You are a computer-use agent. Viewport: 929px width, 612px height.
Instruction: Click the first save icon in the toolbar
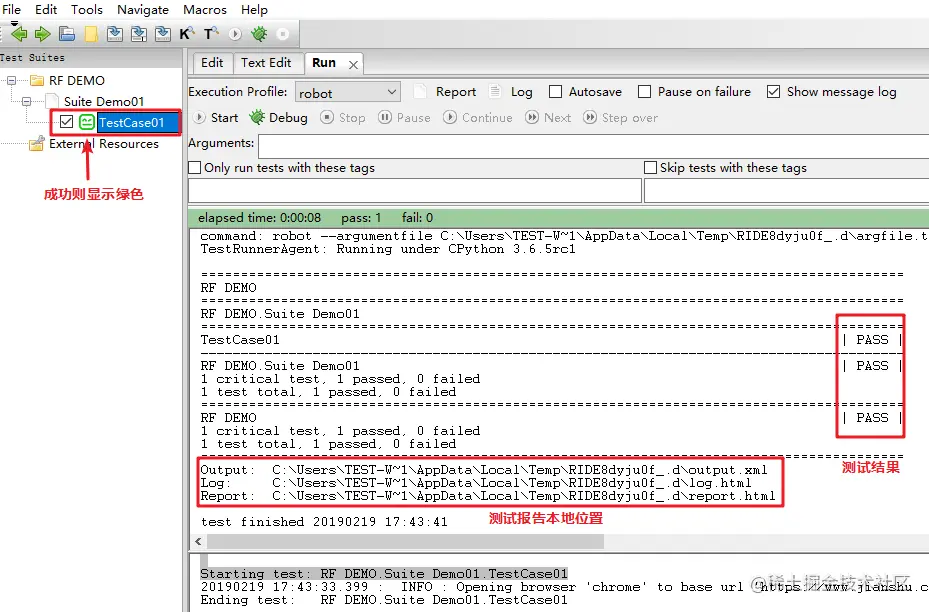[x=115, y=34]
